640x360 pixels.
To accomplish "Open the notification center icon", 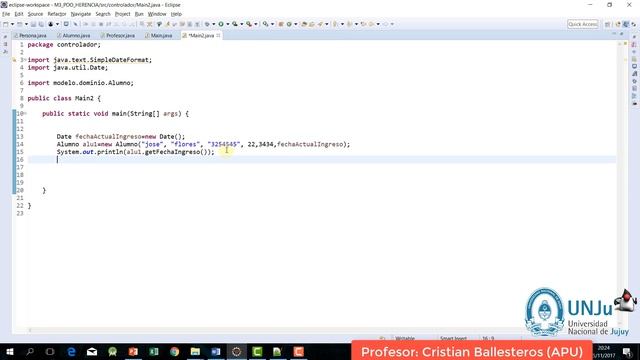I will [x=628, y=351].
